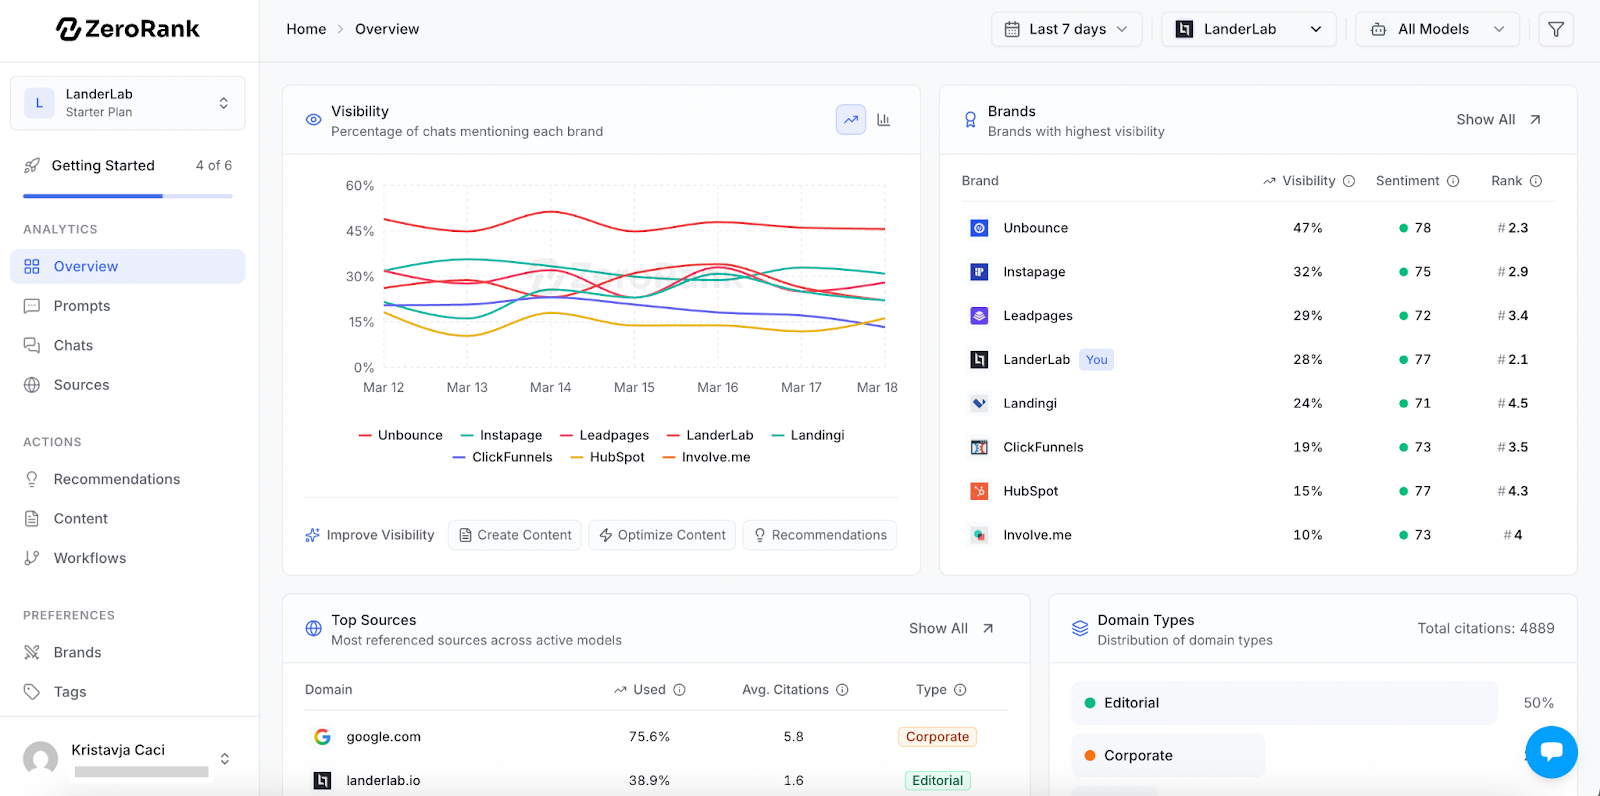1600x796 pixels.
Task: Click the Sentiment column info icon
Action: click(1453, 181)
